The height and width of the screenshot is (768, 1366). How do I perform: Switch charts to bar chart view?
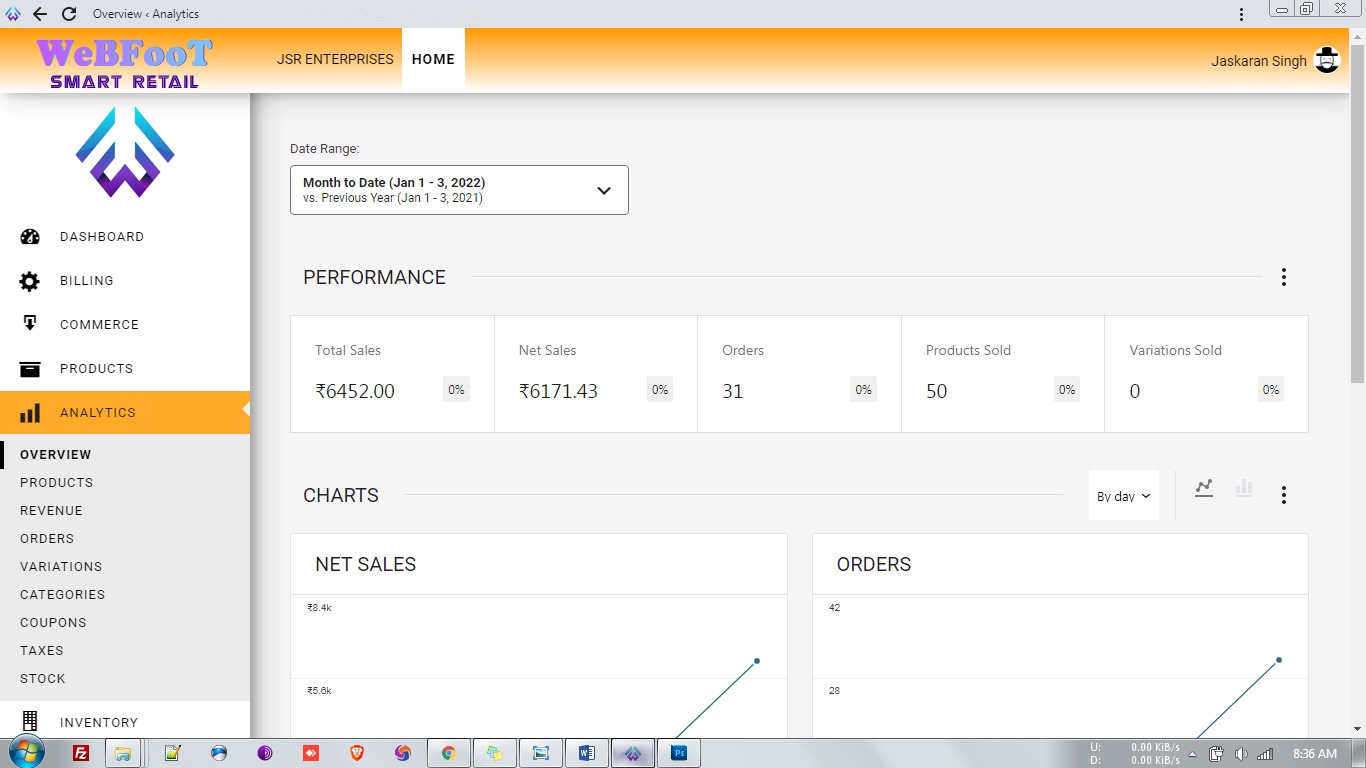point(1244,488)
